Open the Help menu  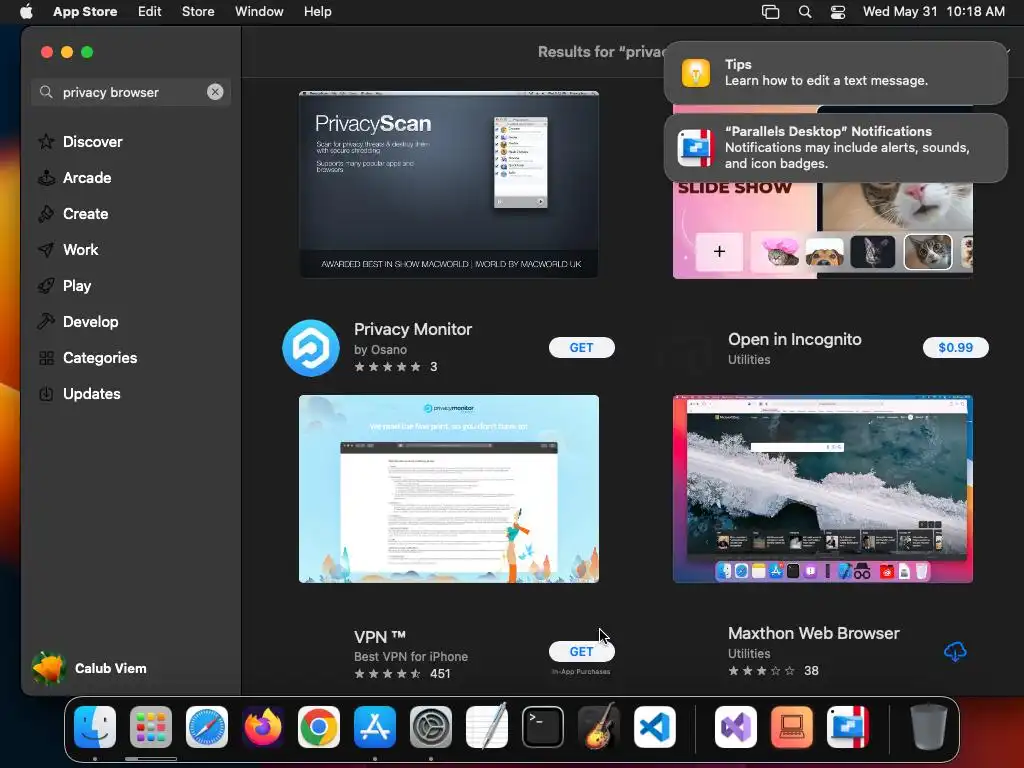pyautogui.click(x=317, y=12)
